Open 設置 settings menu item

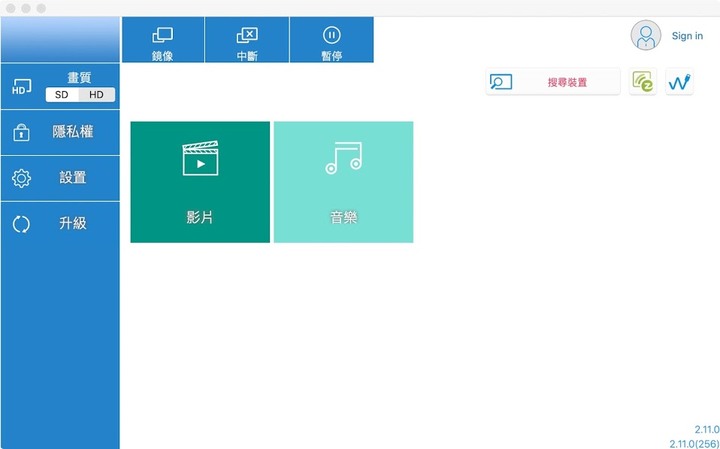pos(60,178)
